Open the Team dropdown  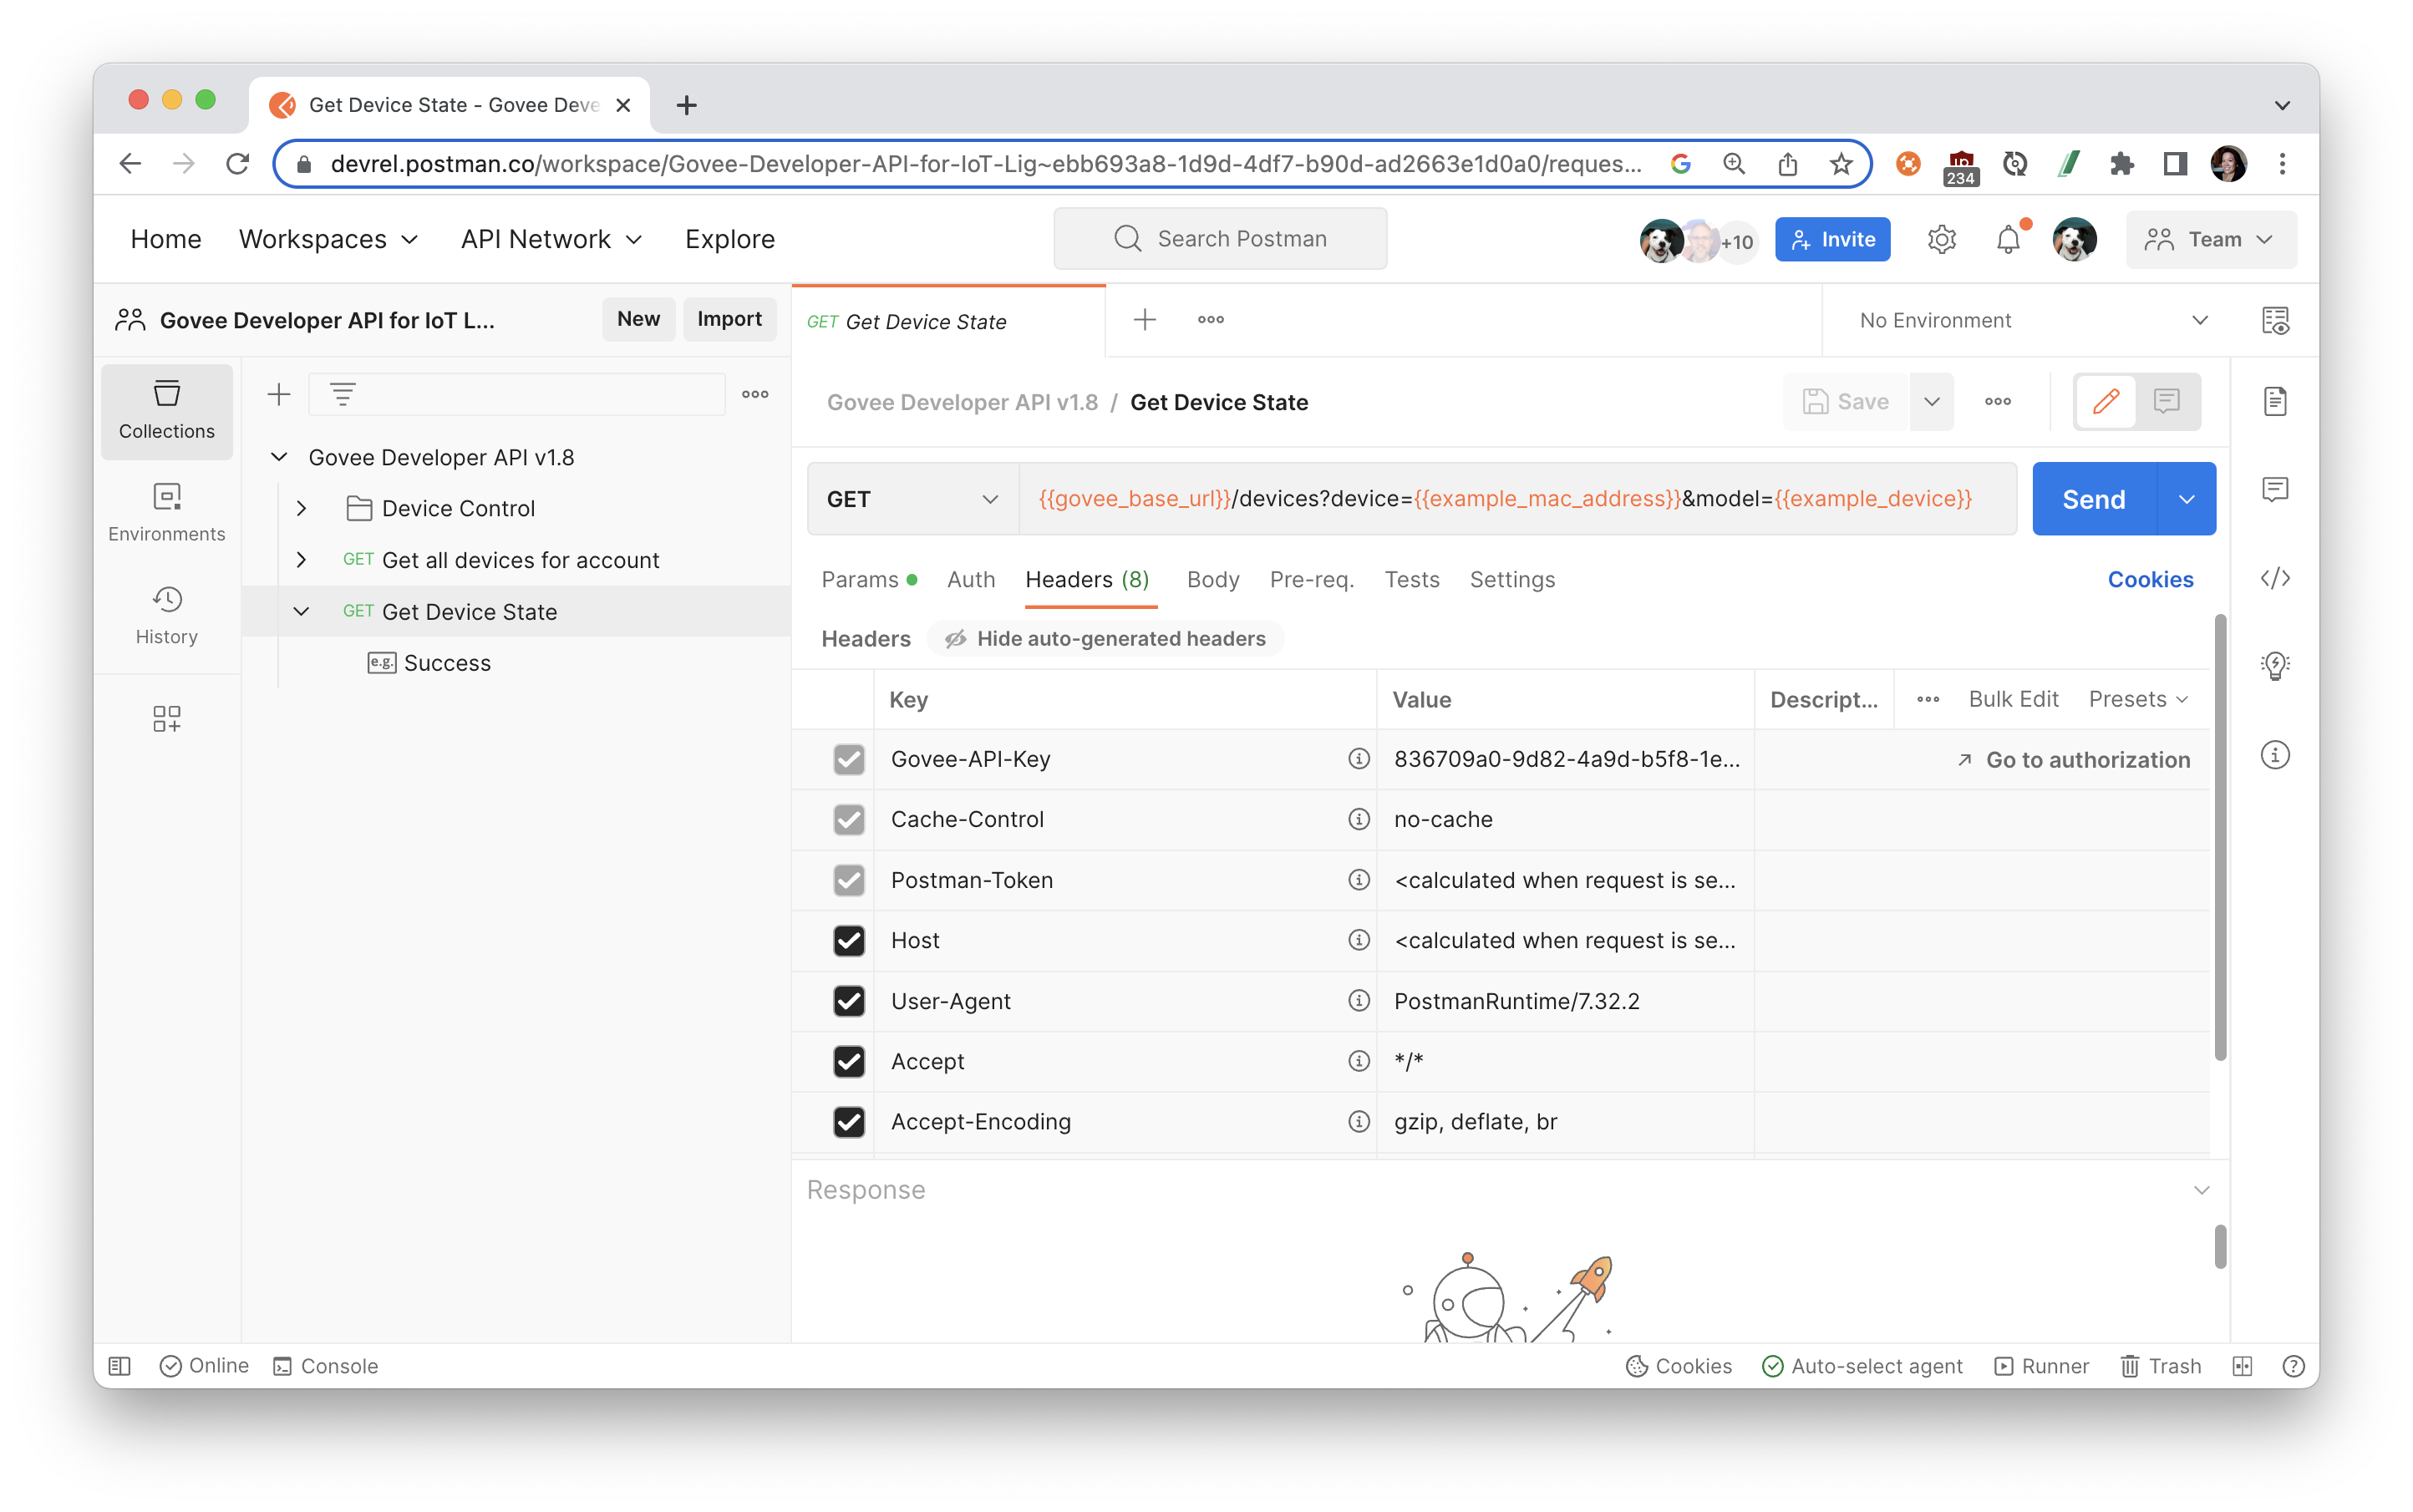(2210, 240)
